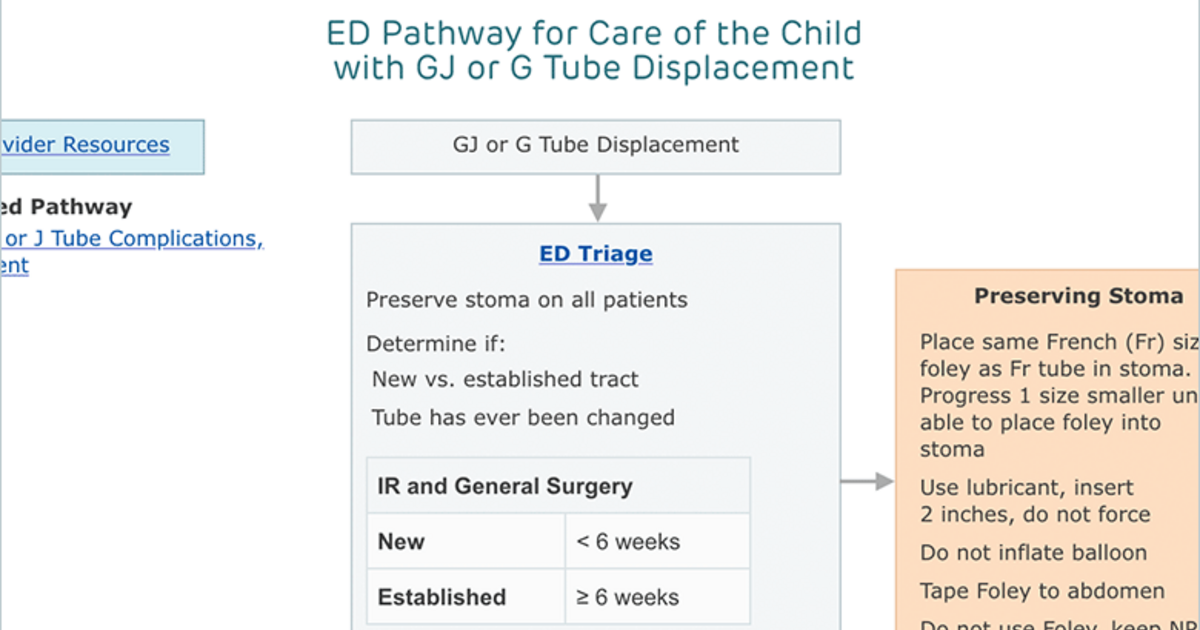Follow the J Tube Complications pathway link
This screenshot has width=1200, height=630.
click(132, 239)
